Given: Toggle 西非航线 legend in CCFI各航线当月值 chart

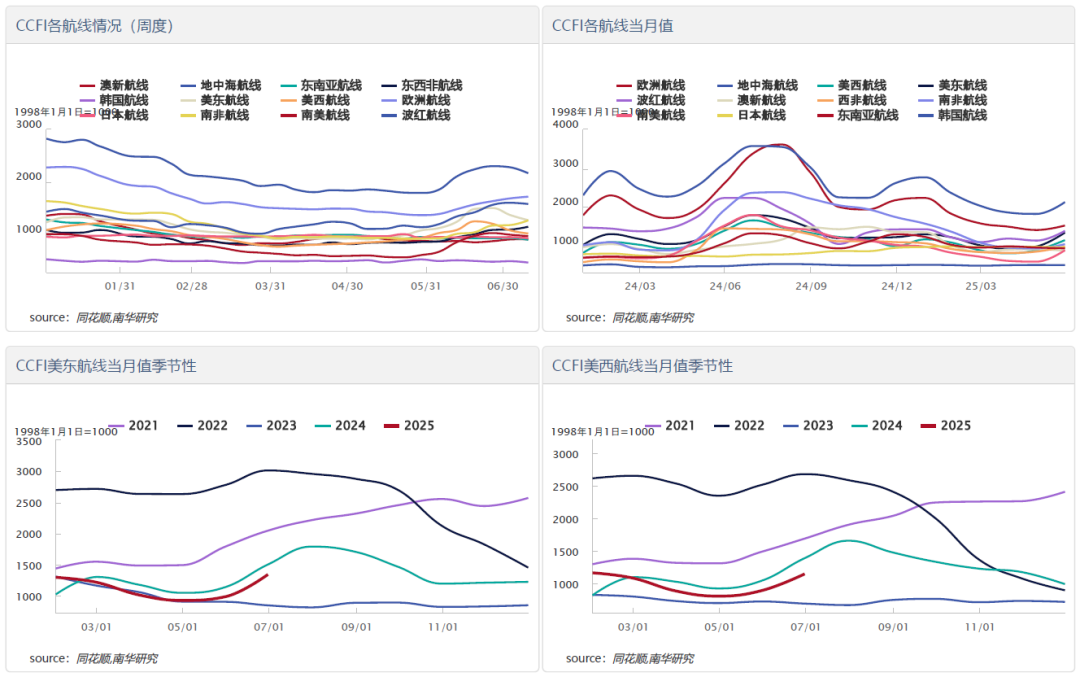Looking at the screenshot, I should pyautogui.click(x=852, y=100).
